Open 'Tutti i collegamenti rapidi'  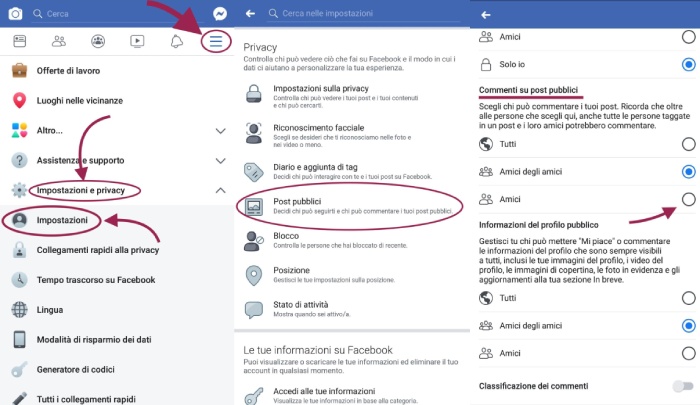(117, 397)
